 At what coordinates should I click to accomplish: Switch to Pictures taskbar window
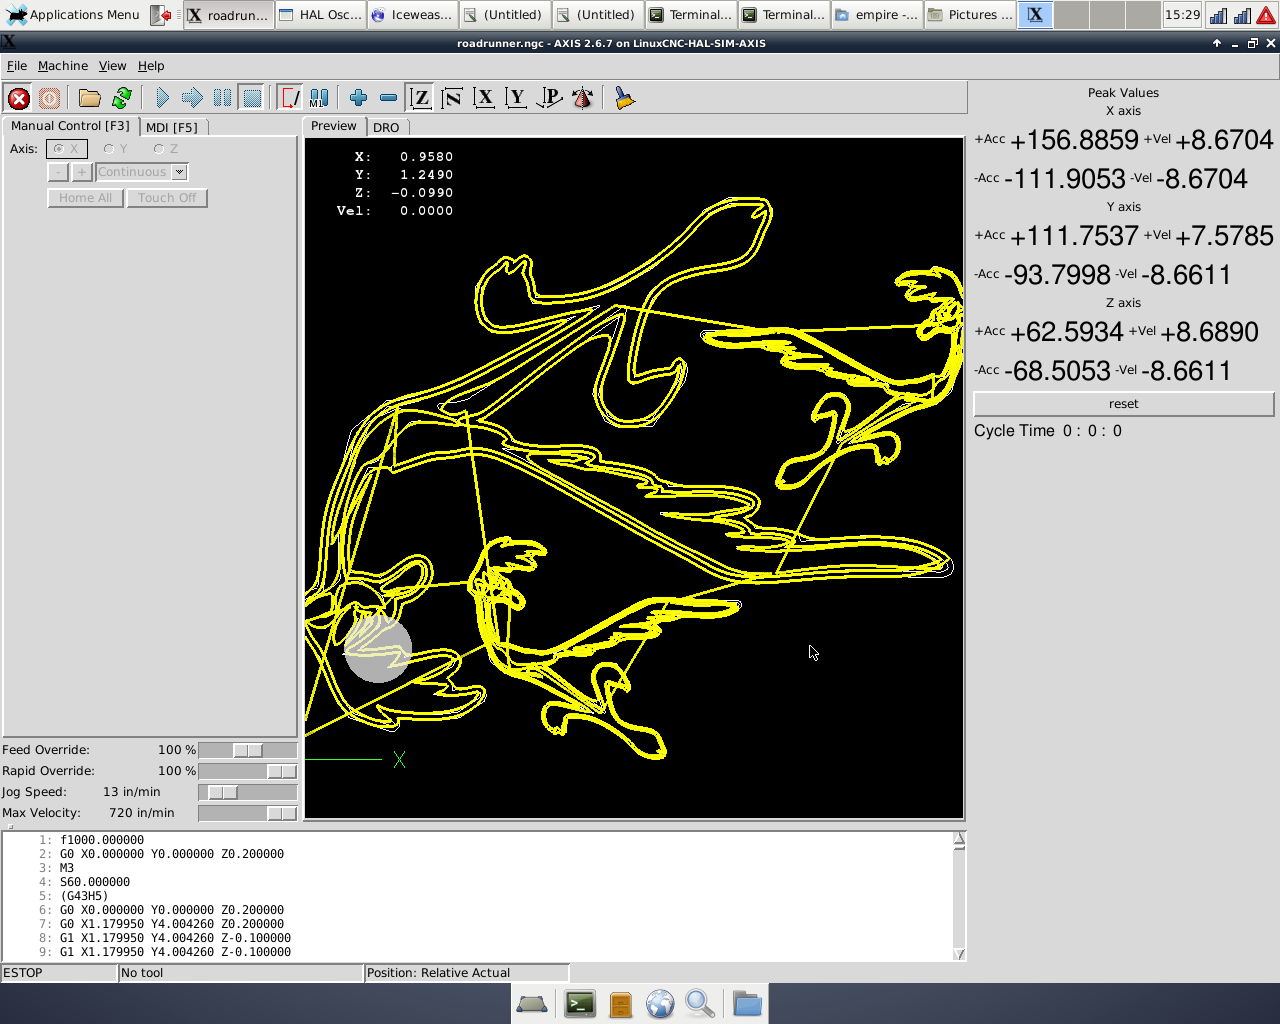click(968, 15)
